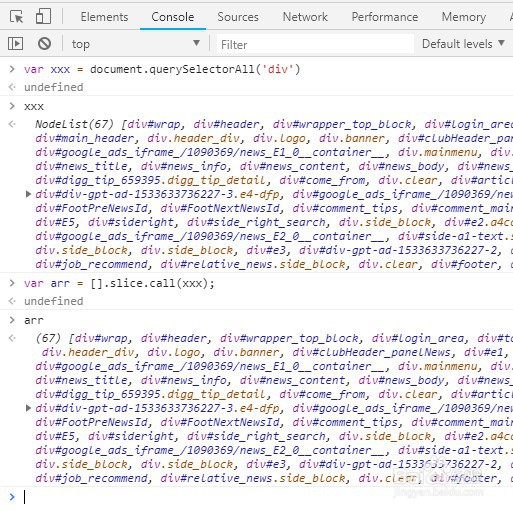The height and width of the screenshot is (510, 513).
Task: Show the console sidebar panel icon
Action: coord(15,44)
